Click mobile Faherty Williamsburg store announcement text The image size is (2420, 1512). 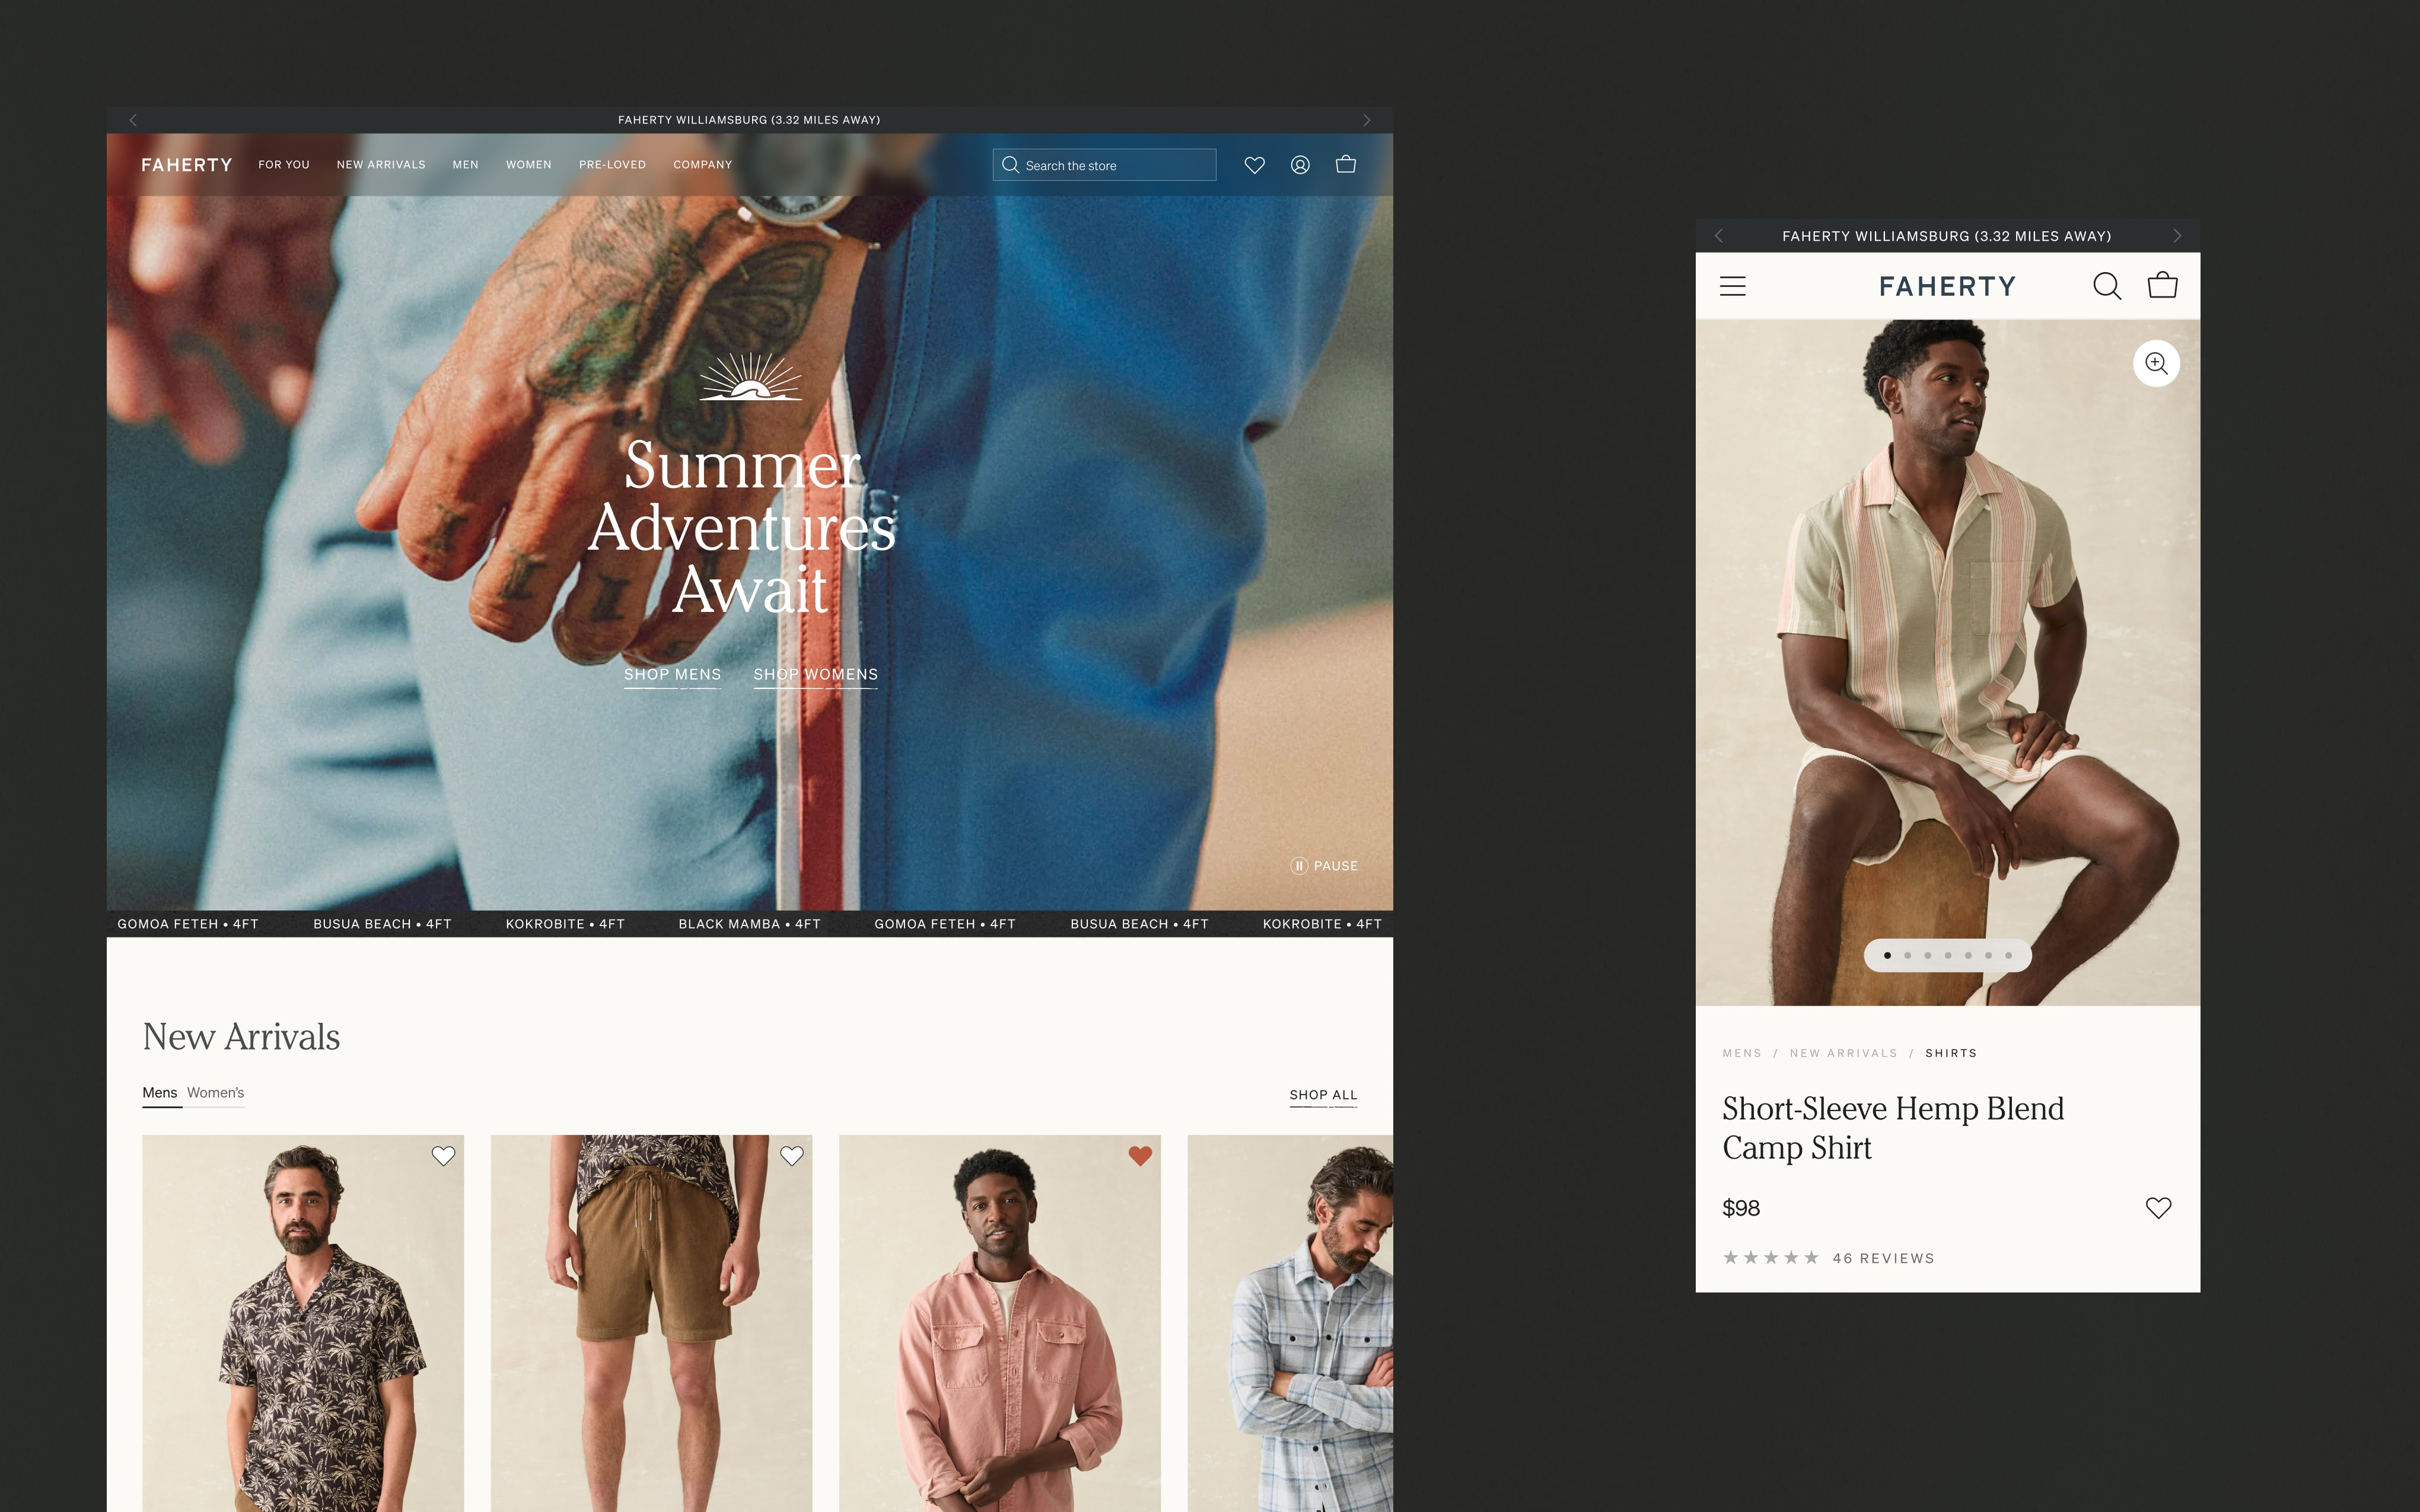click(x=1946, y=236)
